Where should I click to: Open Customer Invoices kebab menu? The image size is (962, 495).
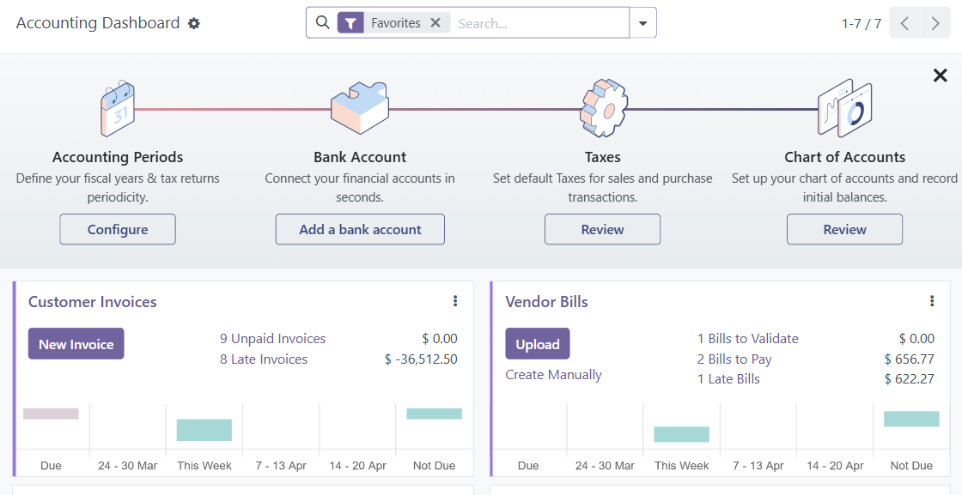pyautogui.click(x=455, y=301)
